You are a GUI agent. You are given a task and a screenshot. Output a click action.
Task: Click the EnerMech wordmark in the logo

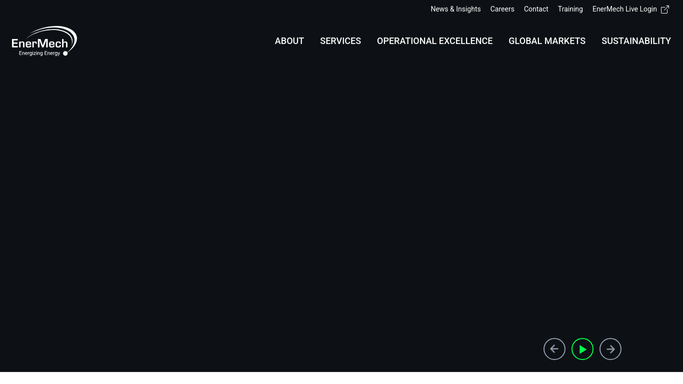point(40,44)
